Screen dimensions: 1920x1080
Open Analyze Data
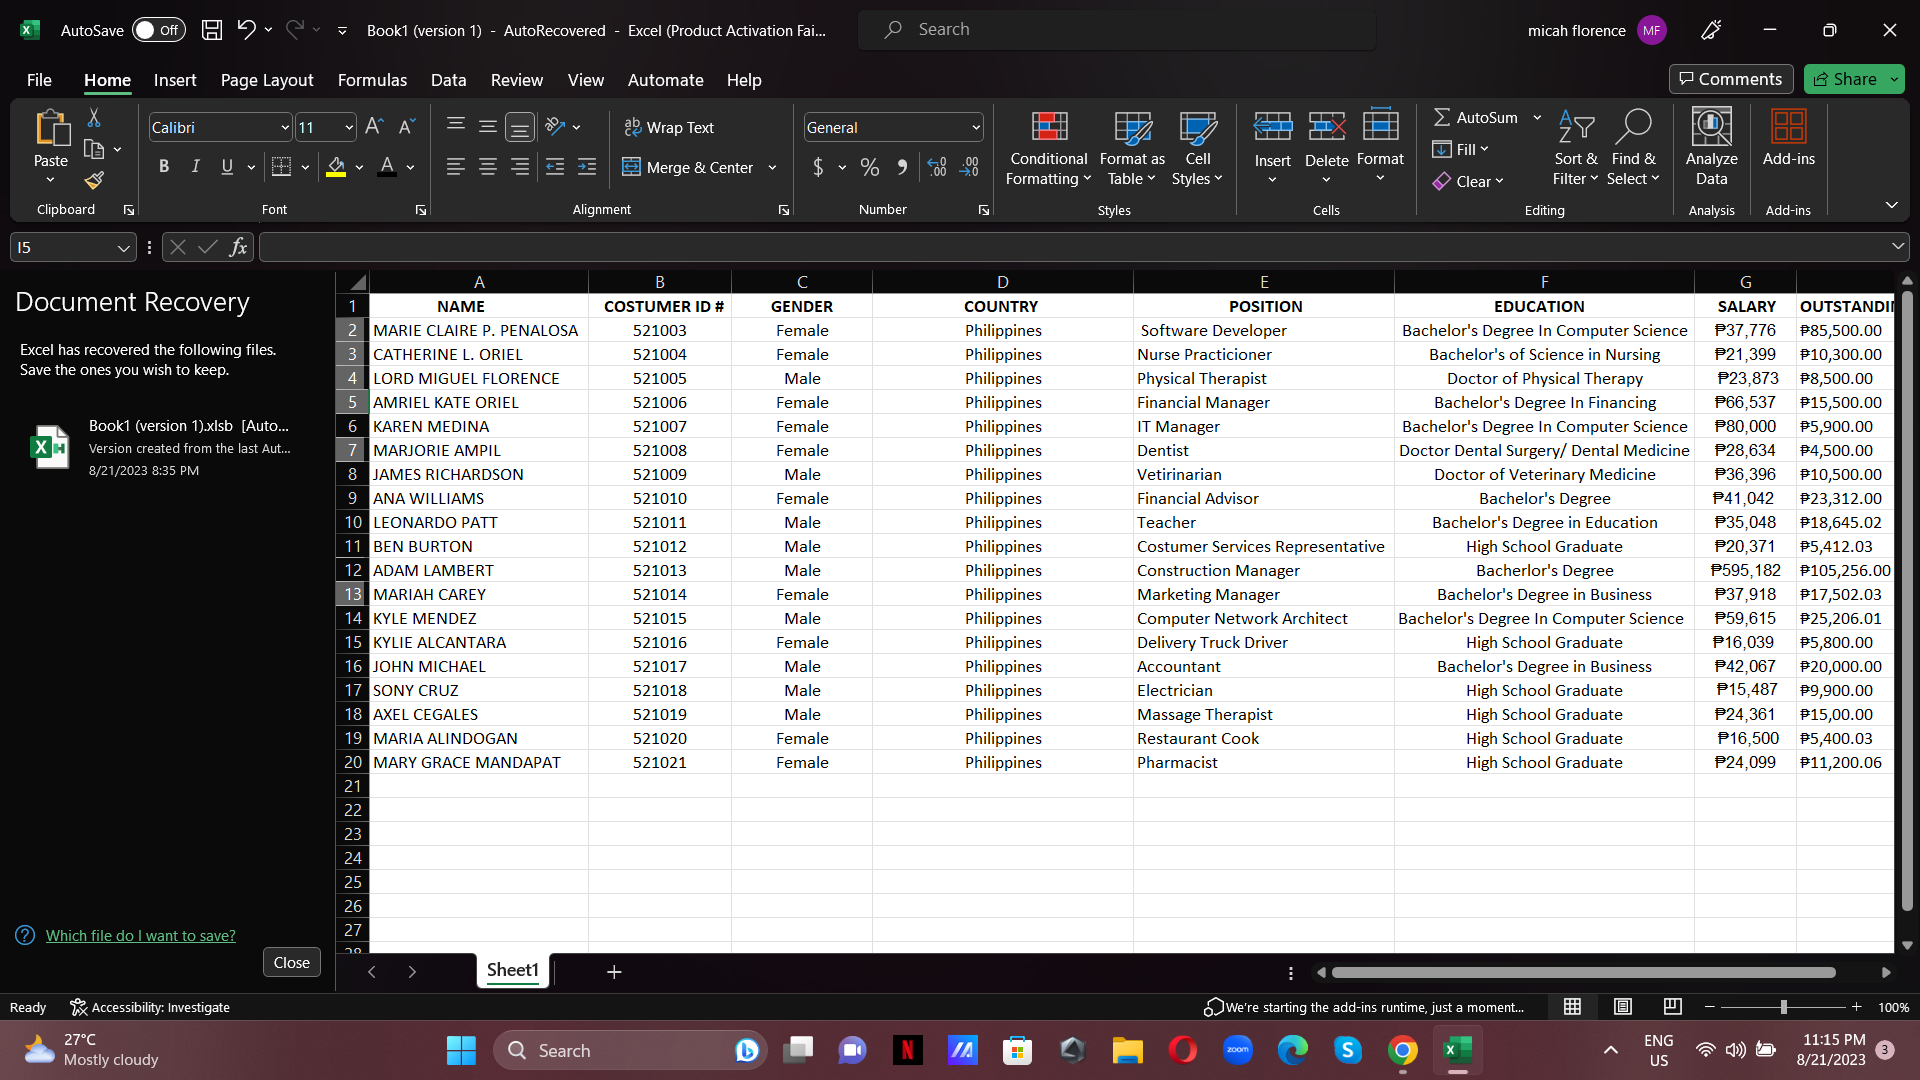1711,148
